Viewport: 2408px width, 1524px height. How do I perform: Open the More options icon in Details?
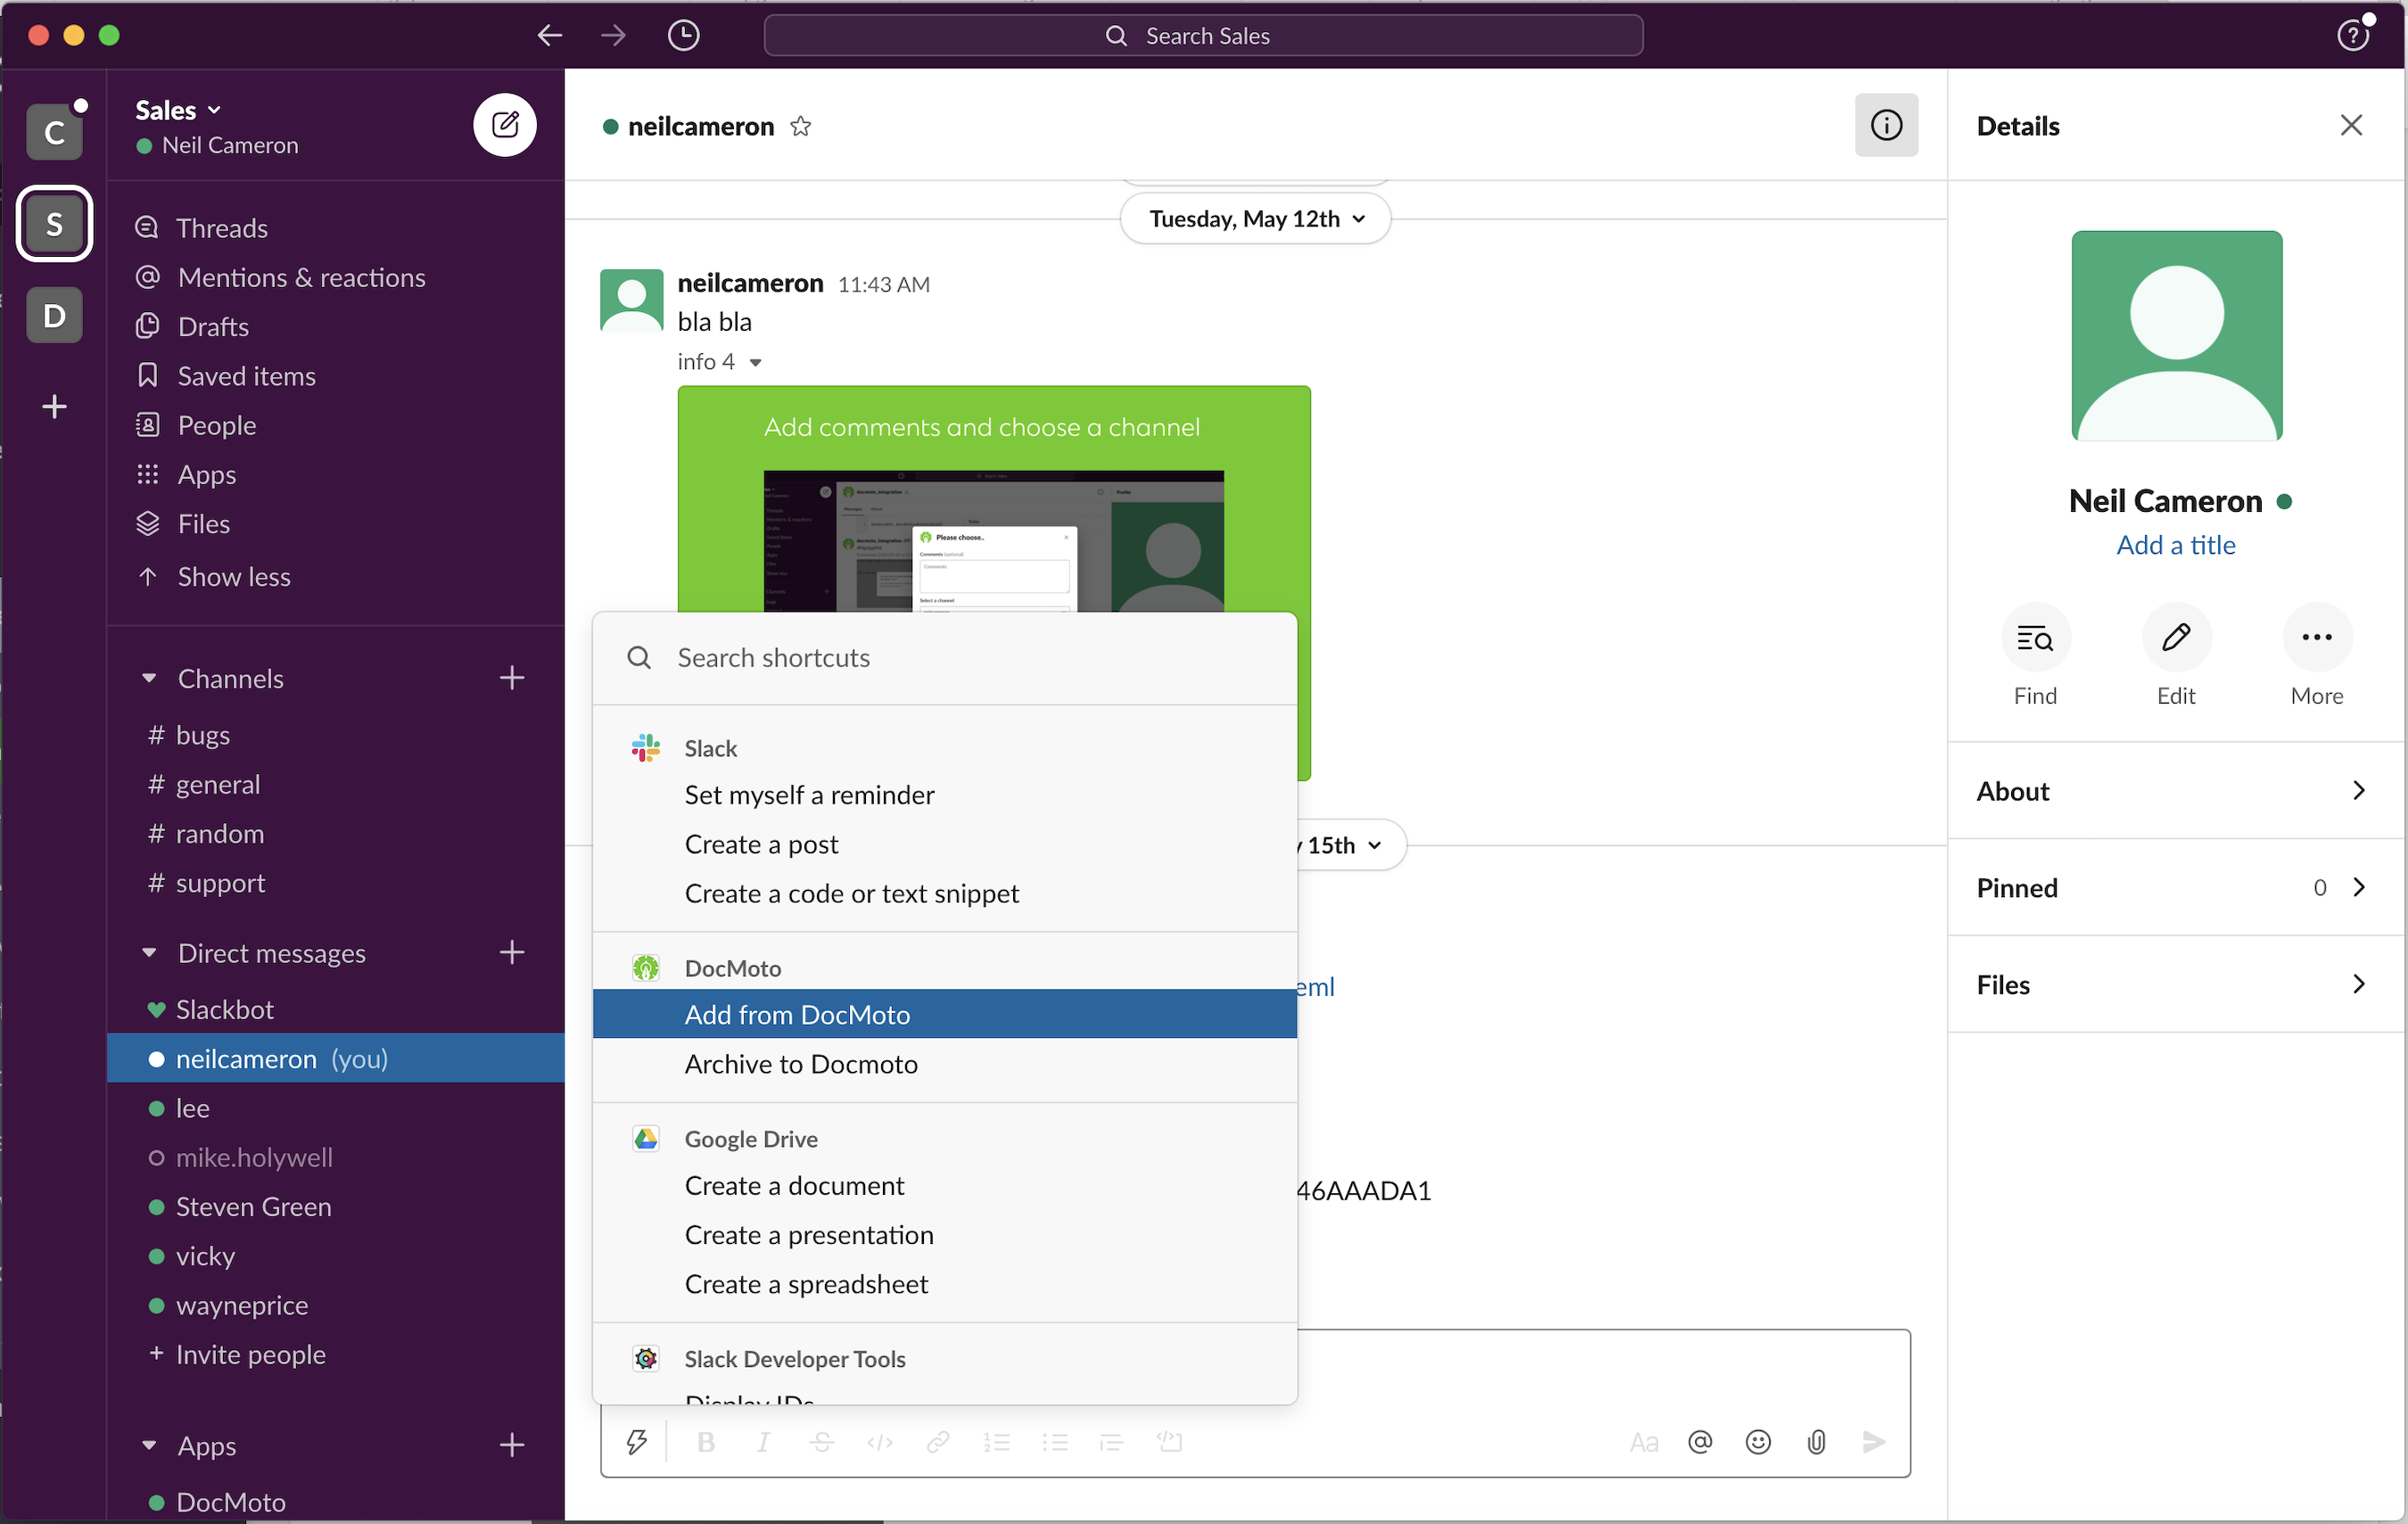click(x=2317, y=637)
